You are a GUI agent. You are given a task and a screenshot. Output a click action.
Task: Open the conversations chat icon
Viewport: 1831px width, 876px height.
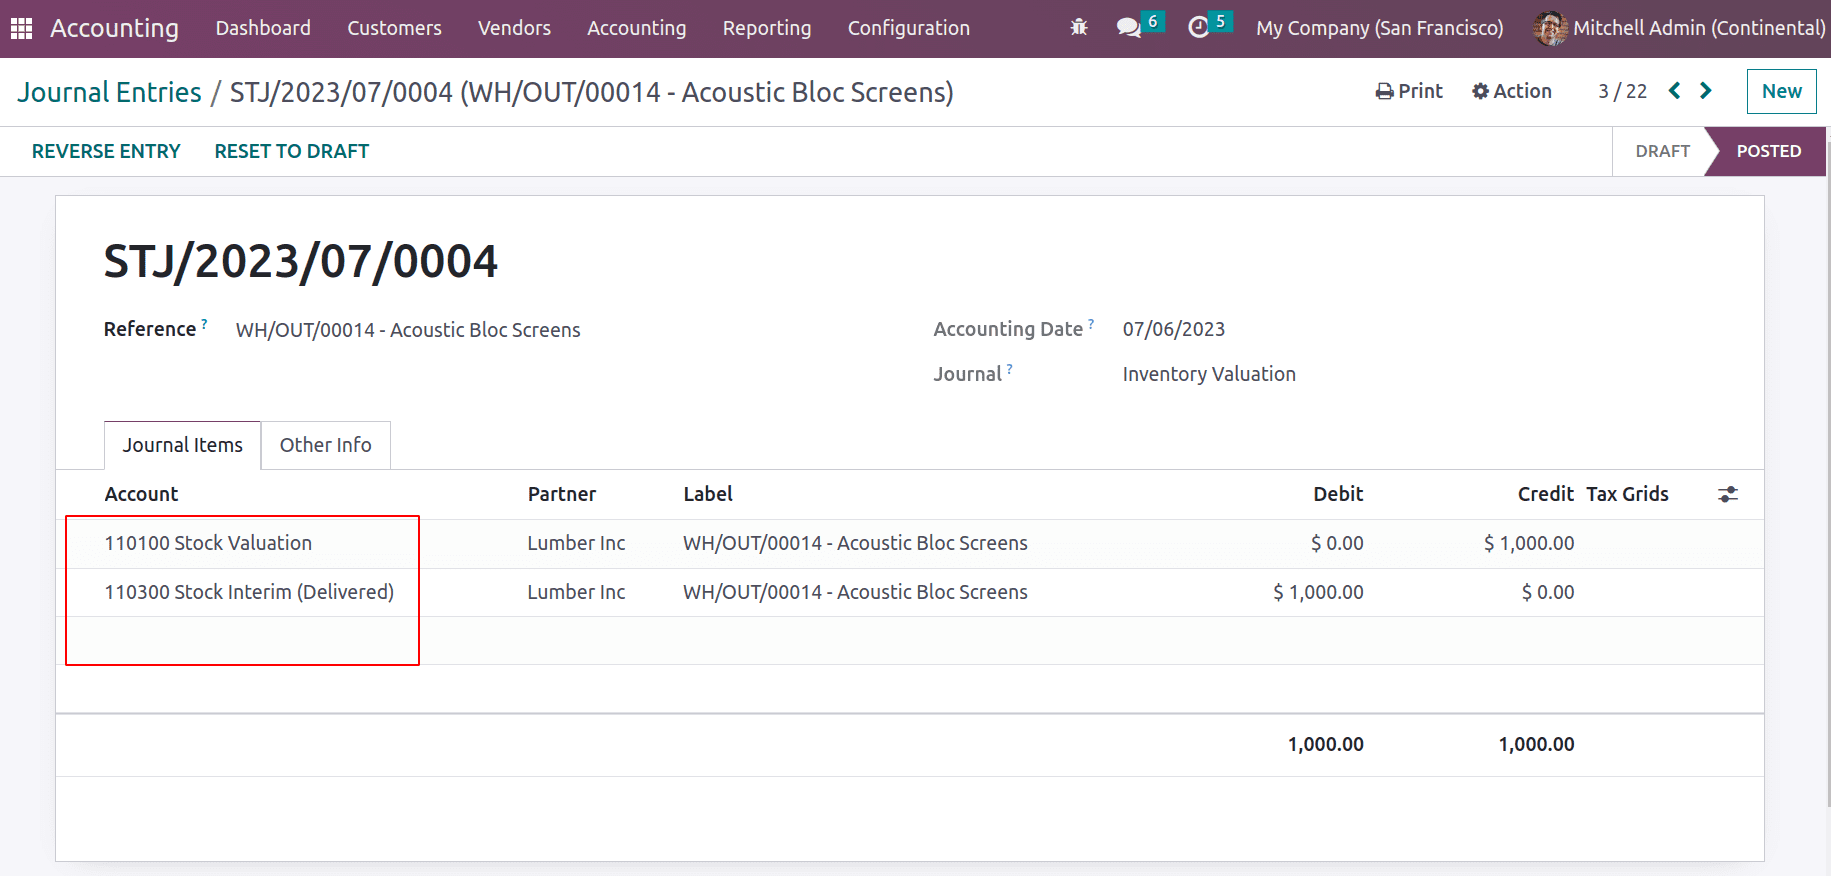click(1129, 28)
